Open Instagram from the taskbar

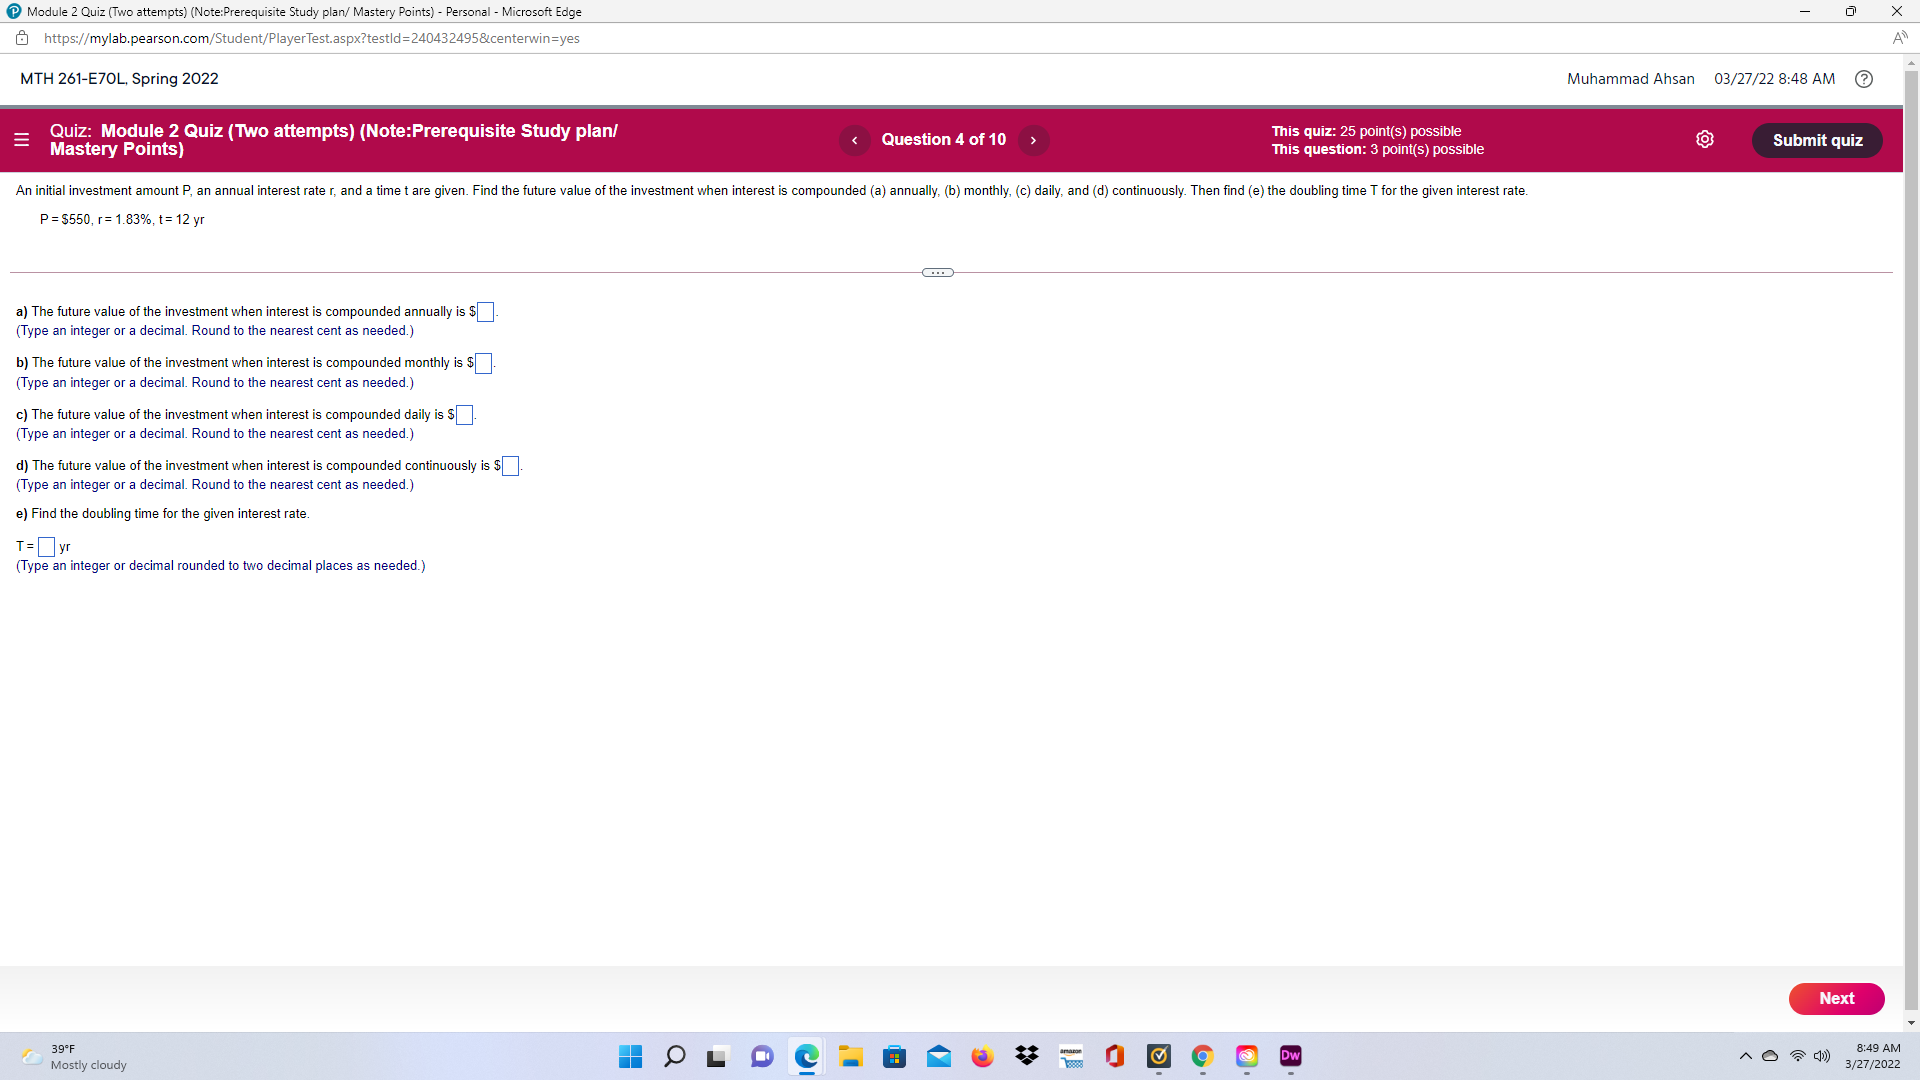pyautogui.click(x=1246, y=1057)
